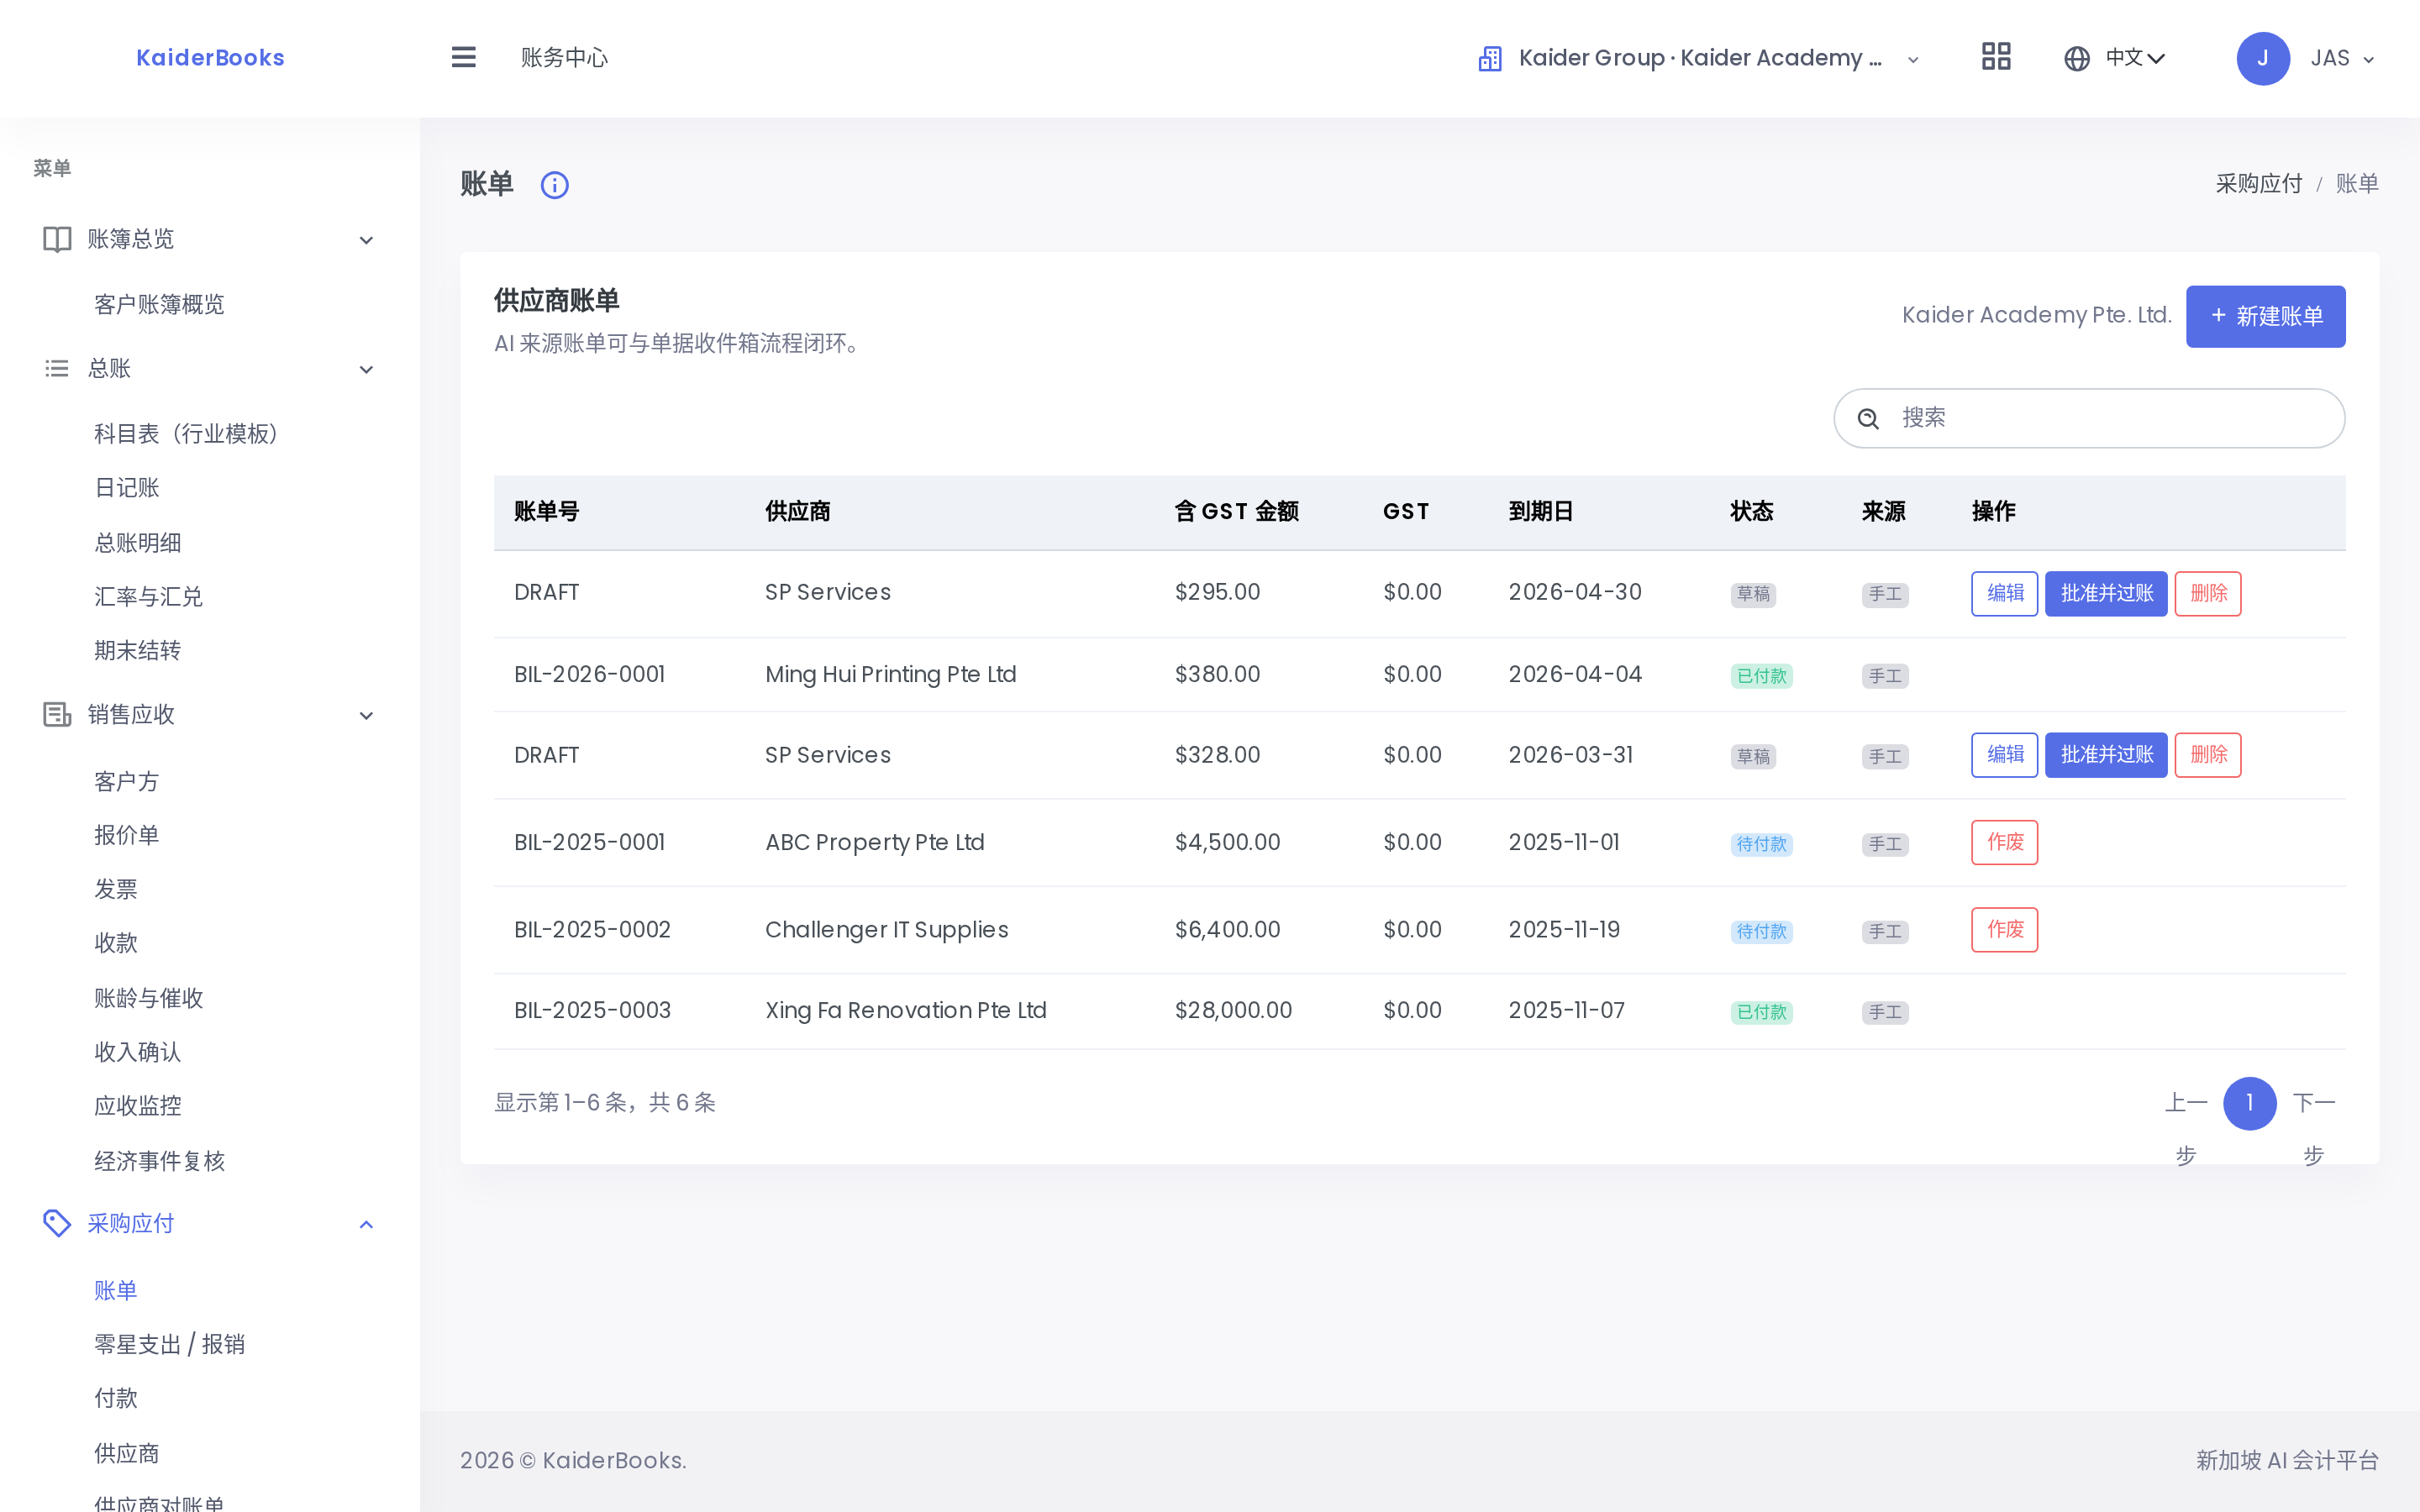The height and width of the screenshot is (1512, 2420).
Task: Click Xing Fa Renovation Pte Ltd cell
Action: [x=905, y=1011]
